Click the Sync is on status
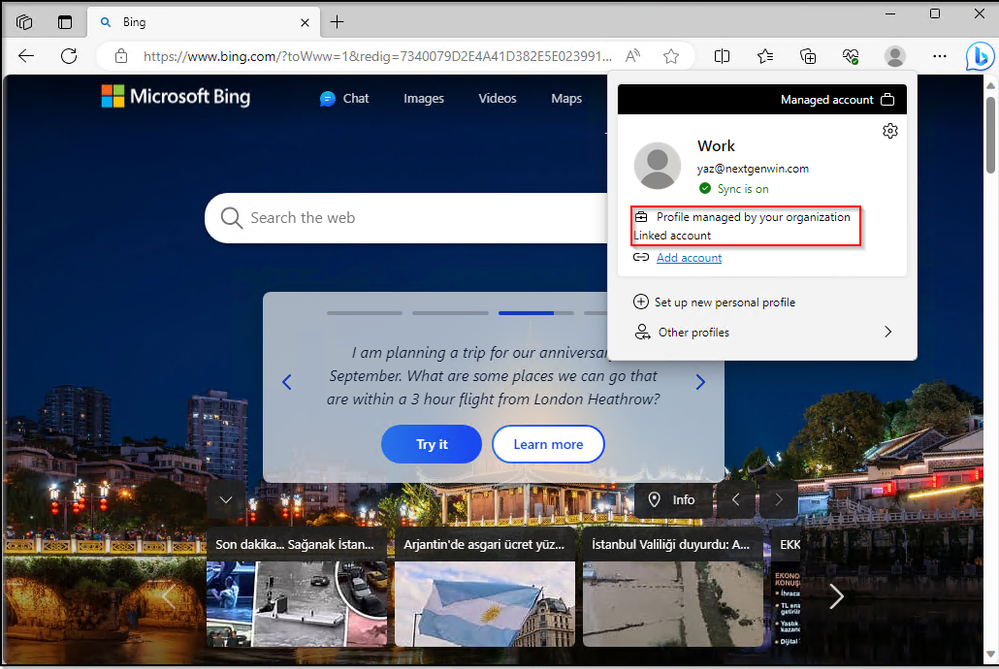This screenshot has width=999, height=669. click(734, 189)
